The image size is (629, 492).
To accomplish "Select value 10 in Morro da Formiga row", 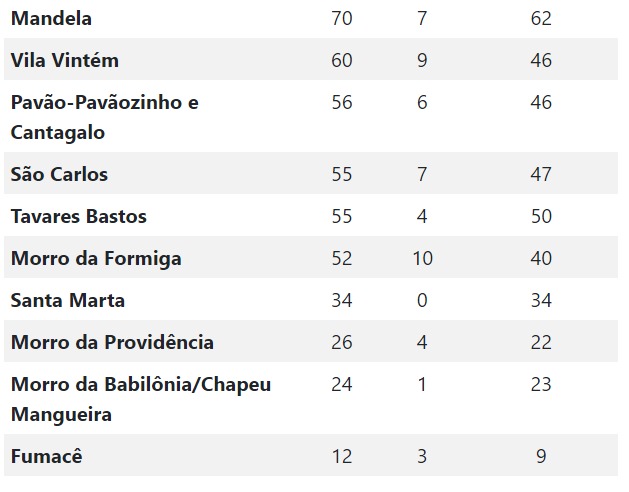I will (422, 258).
